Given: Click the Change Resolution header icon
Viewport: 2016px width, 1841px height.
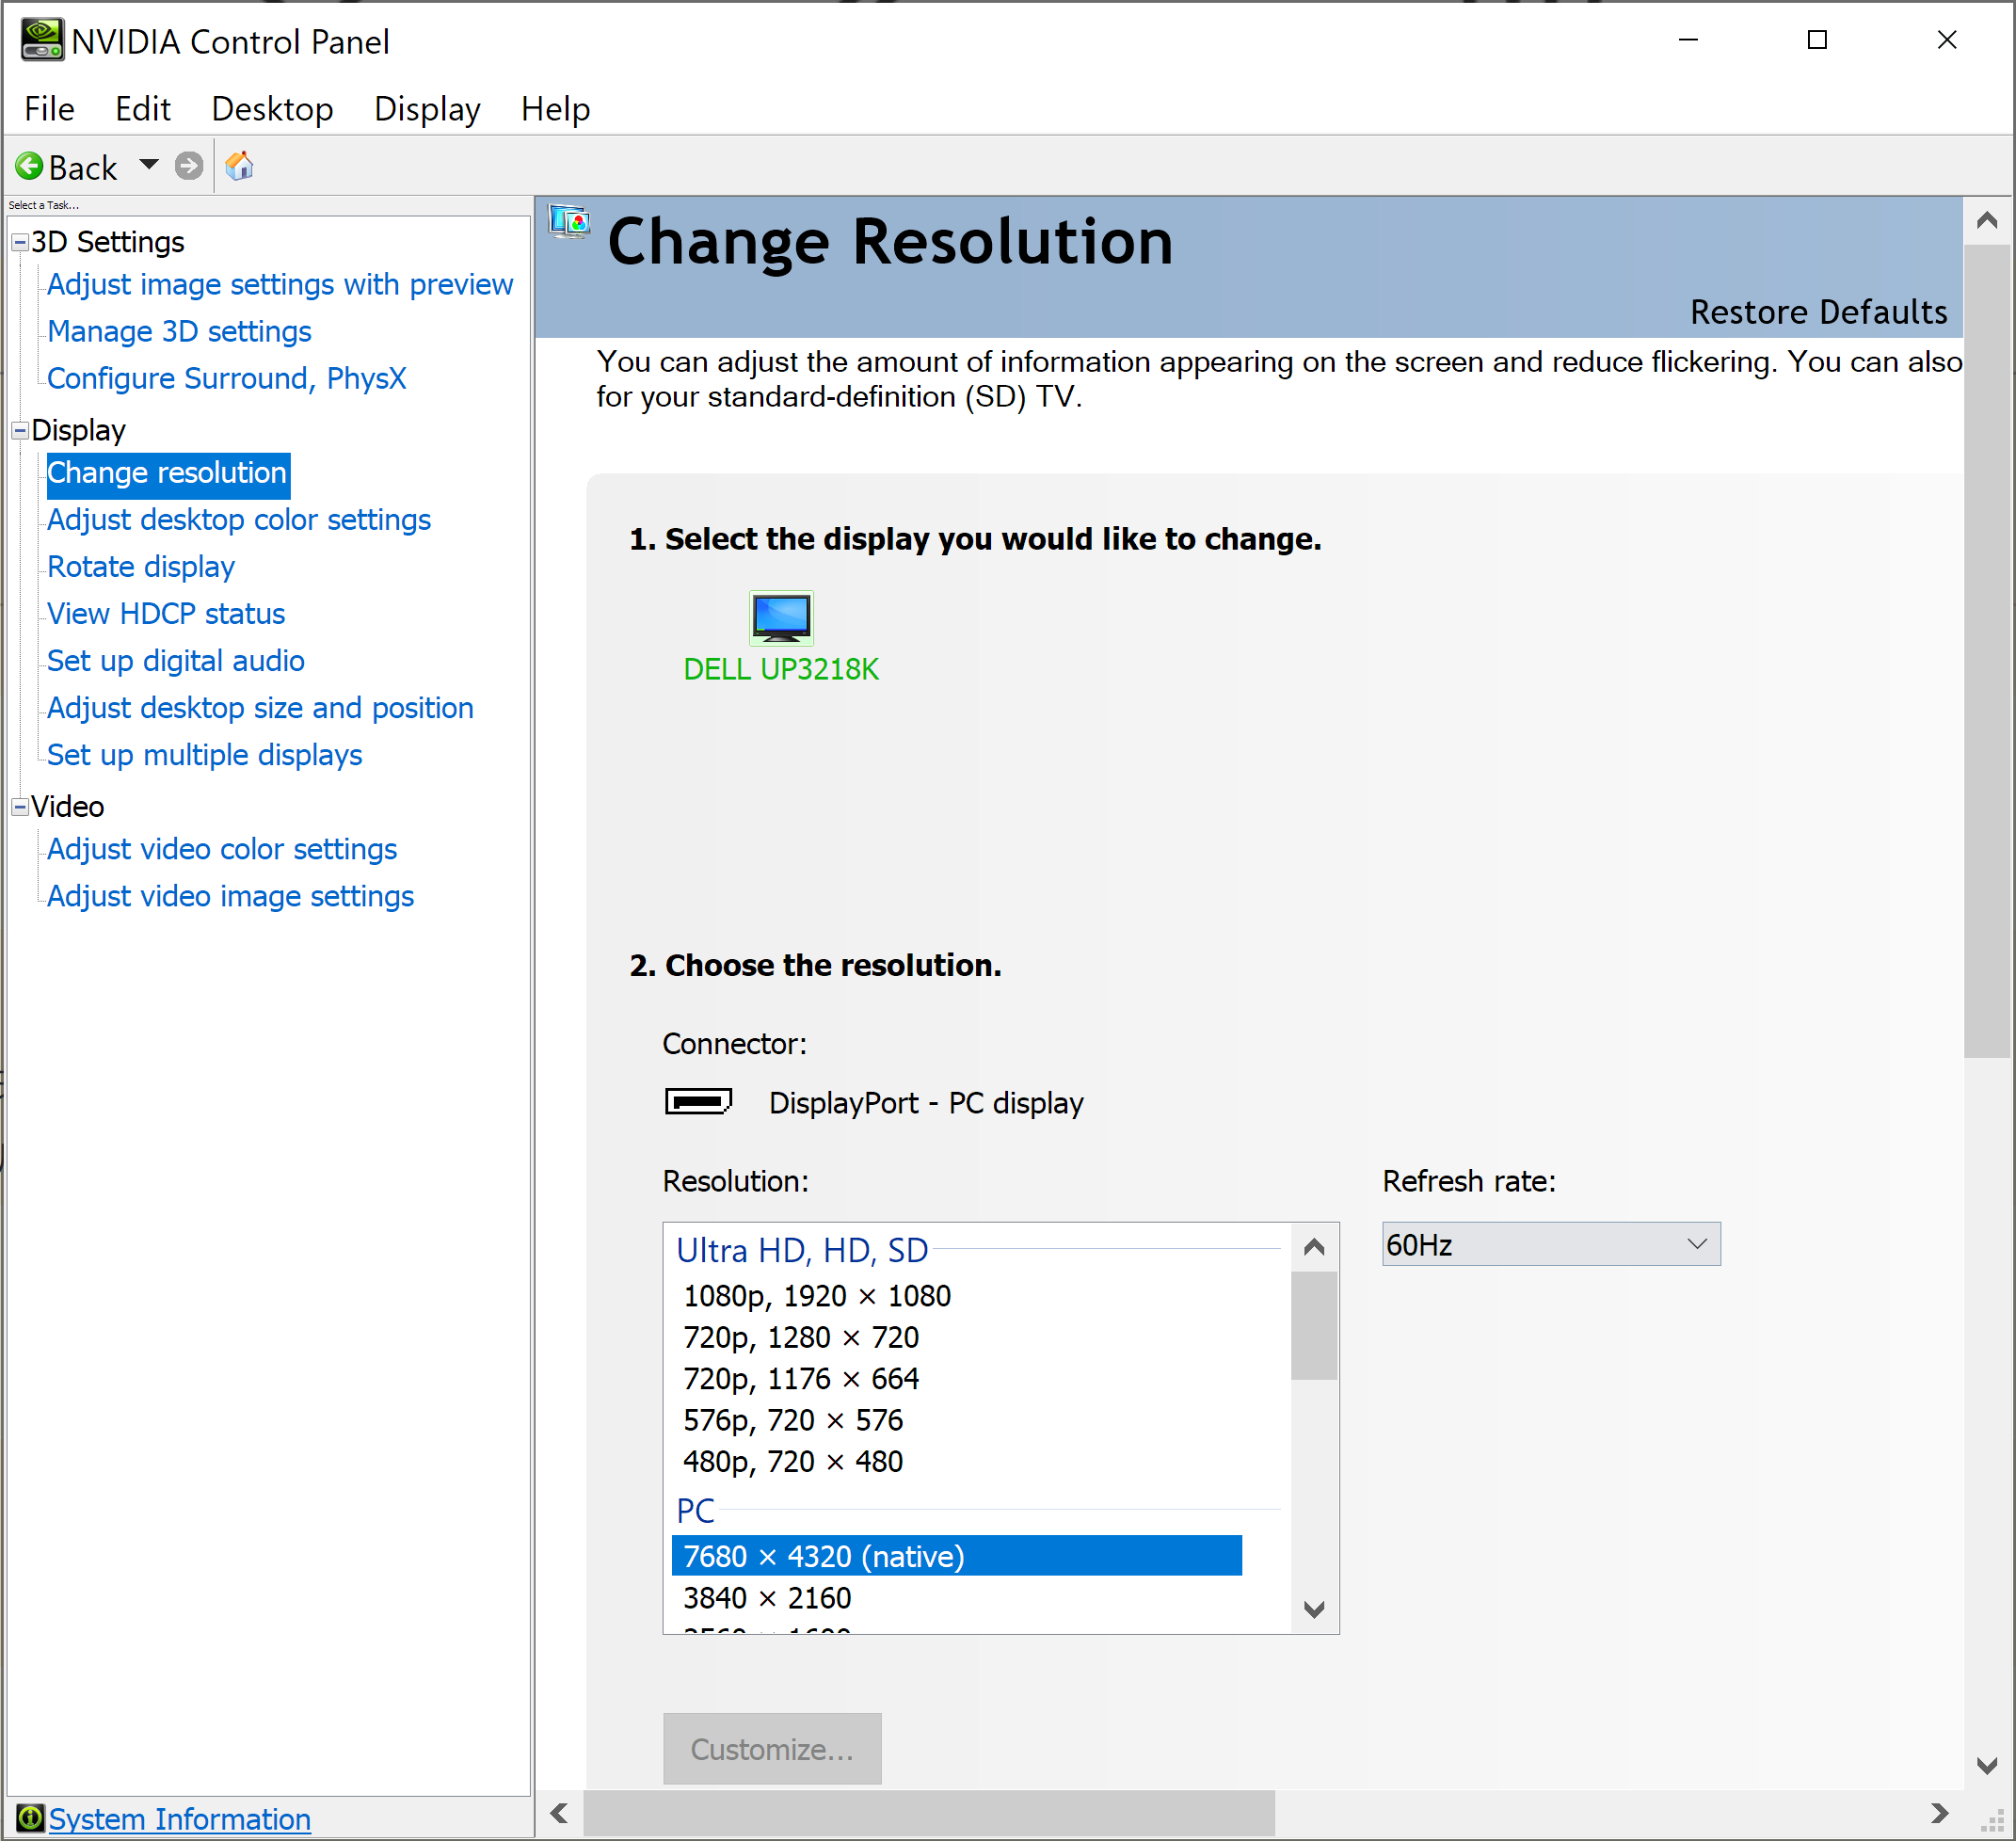Looking at the screenshot, I should pyautogui.click(x=570, y=222).
